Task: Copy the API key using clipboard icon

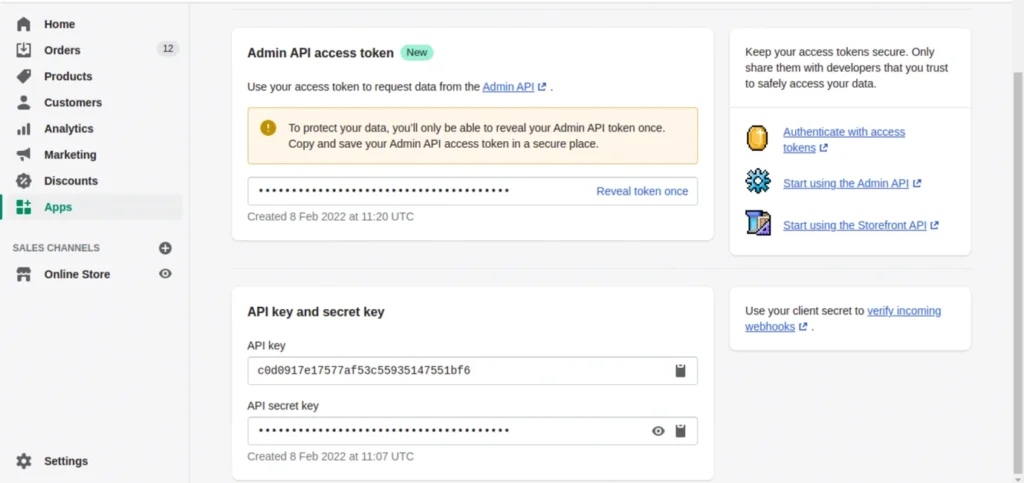Action: (x=680, y=371)
